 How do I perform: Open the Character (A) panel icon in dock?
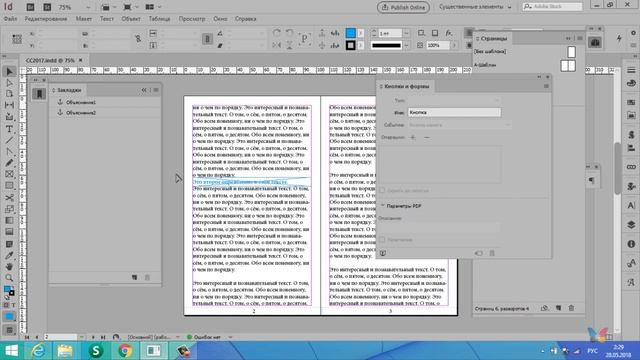(x=631, y=205)
